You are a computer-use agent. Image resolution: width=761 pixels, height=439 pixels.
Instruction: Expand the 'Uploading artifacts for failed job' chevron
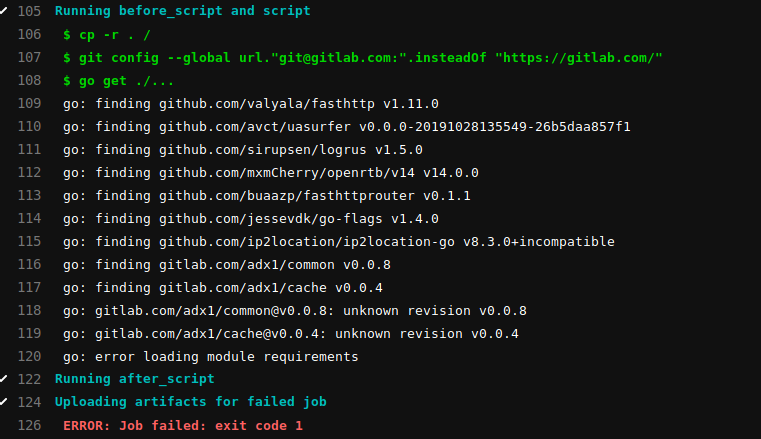pos(3,402)
